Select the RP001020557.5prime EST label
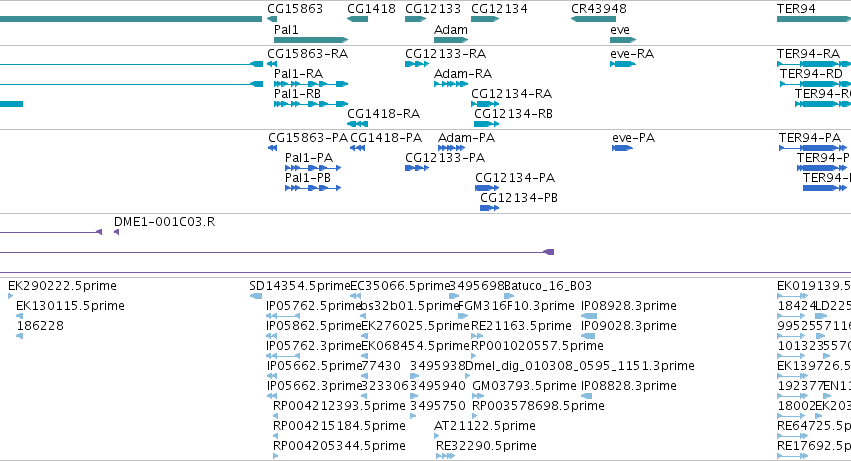 point(537,346)
